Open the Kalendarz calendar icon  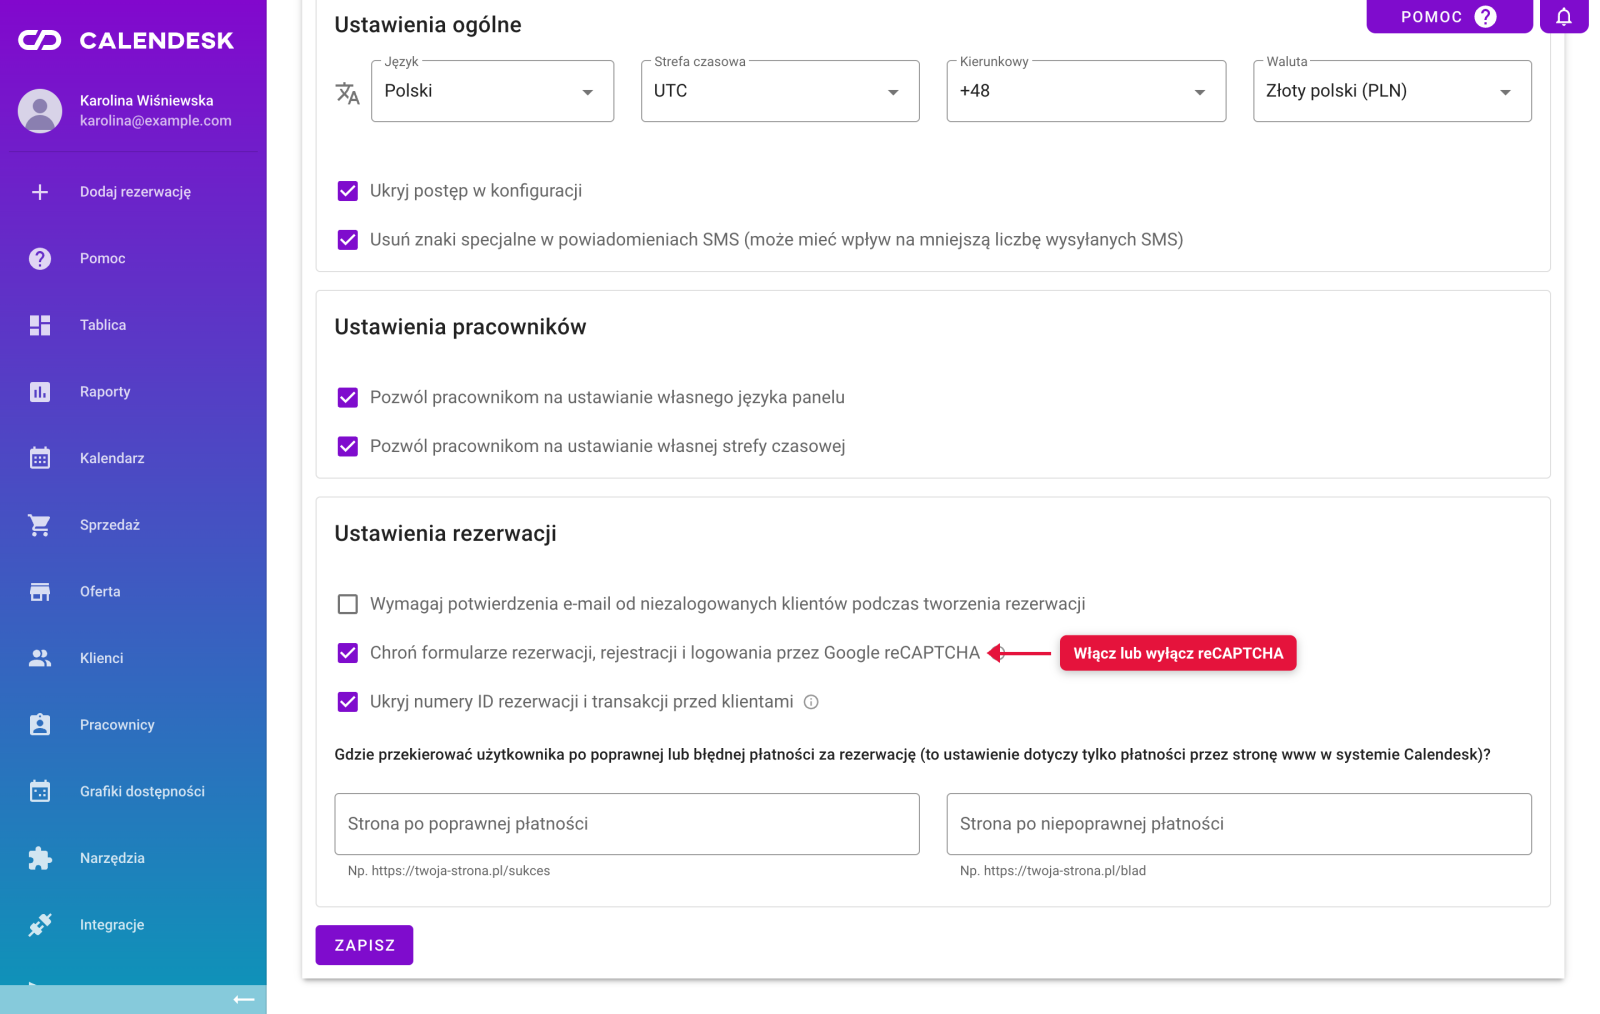(x=40, y=458)
